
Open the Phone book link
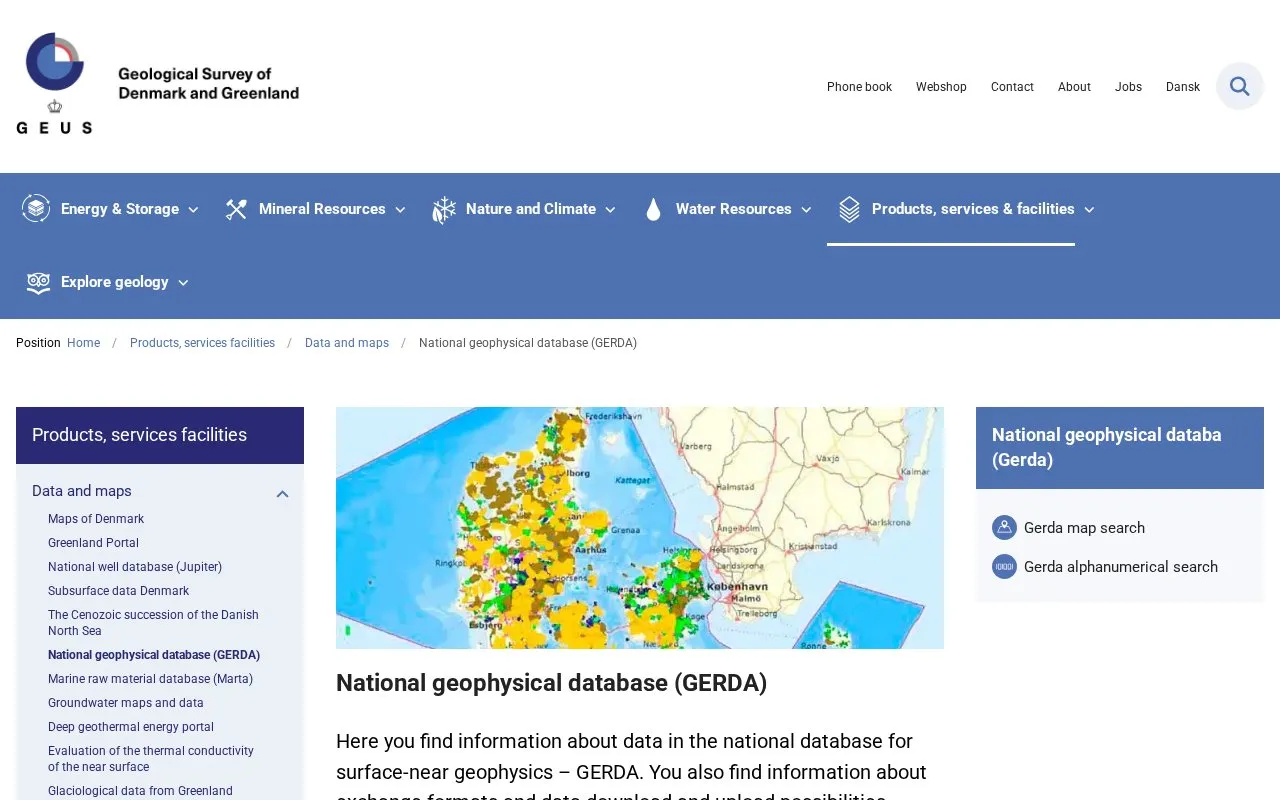(859, 87)
